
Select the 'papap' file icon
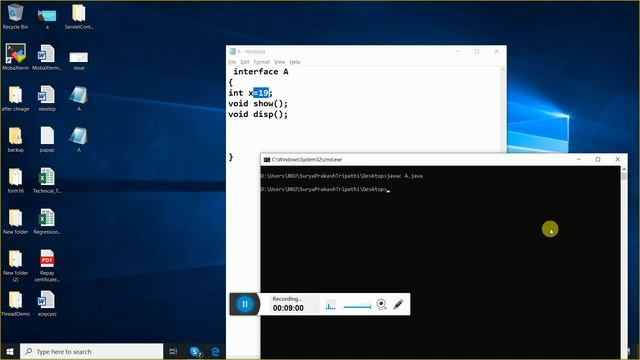point(47,140)
